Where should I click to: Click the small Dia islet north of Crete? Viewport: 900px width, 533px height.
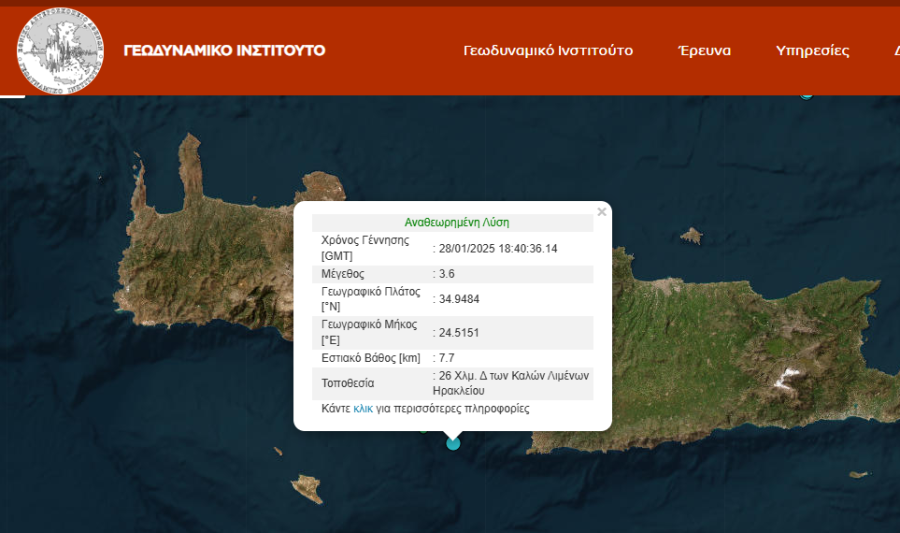(x=691, y=236)
